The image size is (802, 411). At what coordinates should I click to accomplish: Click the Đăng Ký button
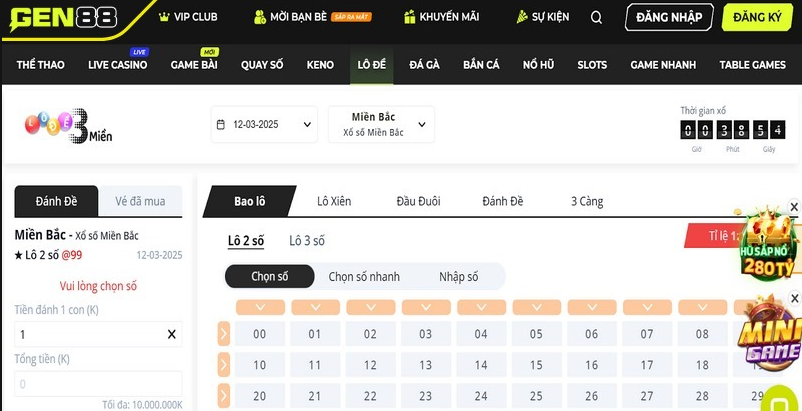tap(757, 17)
